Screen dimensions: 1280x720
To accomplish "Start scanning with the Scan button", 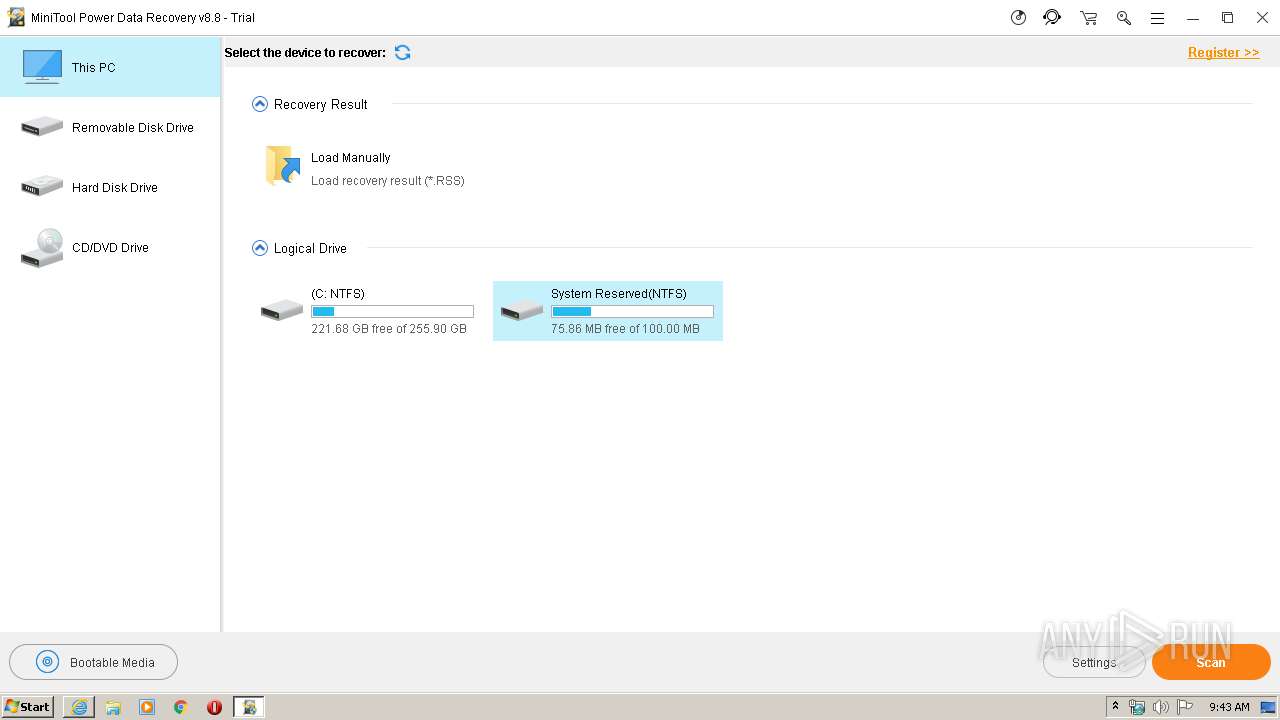I will pos(1211,662).
